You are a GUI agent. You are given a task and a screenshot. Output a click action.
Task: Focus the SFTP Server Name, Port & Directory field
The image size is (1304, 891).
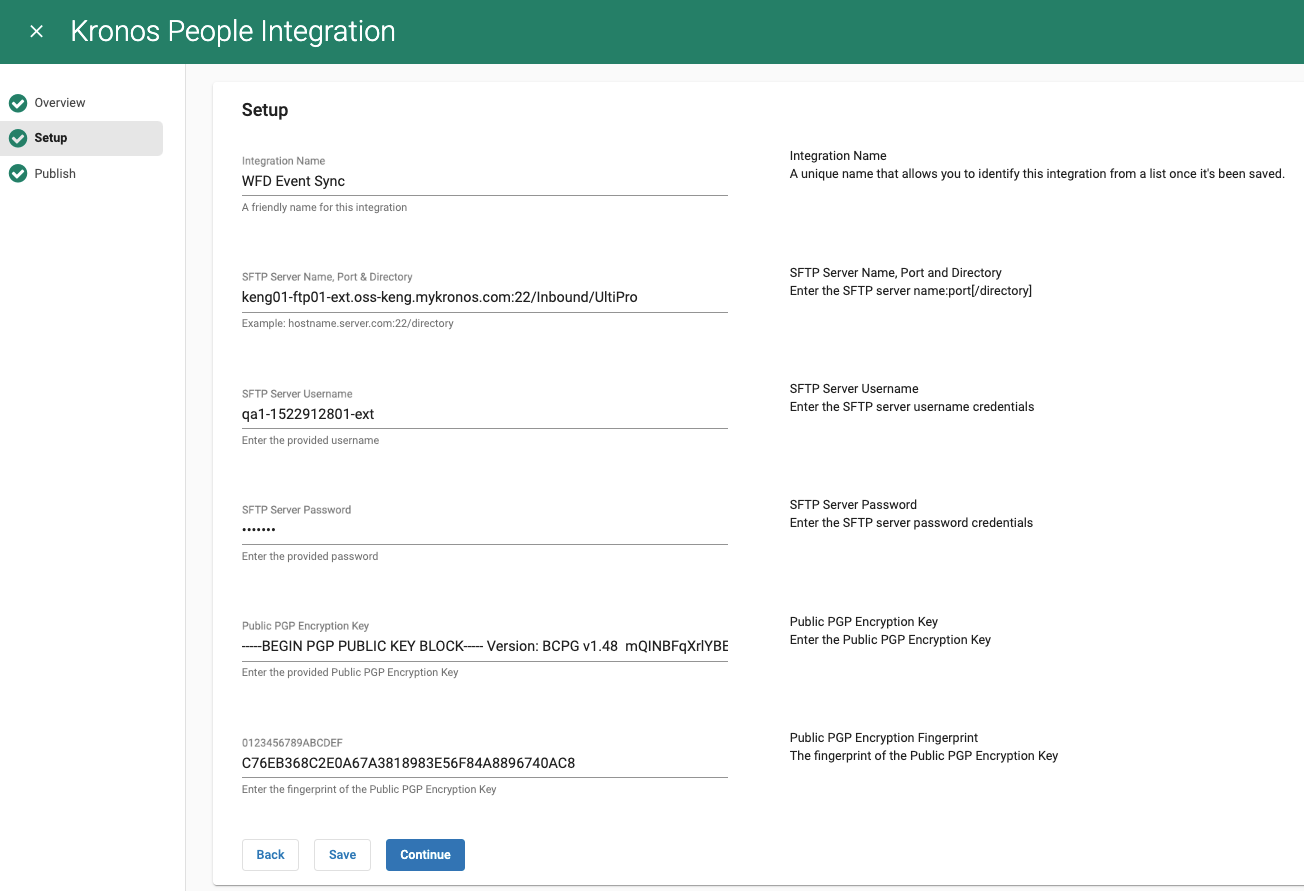click(484, 298)
